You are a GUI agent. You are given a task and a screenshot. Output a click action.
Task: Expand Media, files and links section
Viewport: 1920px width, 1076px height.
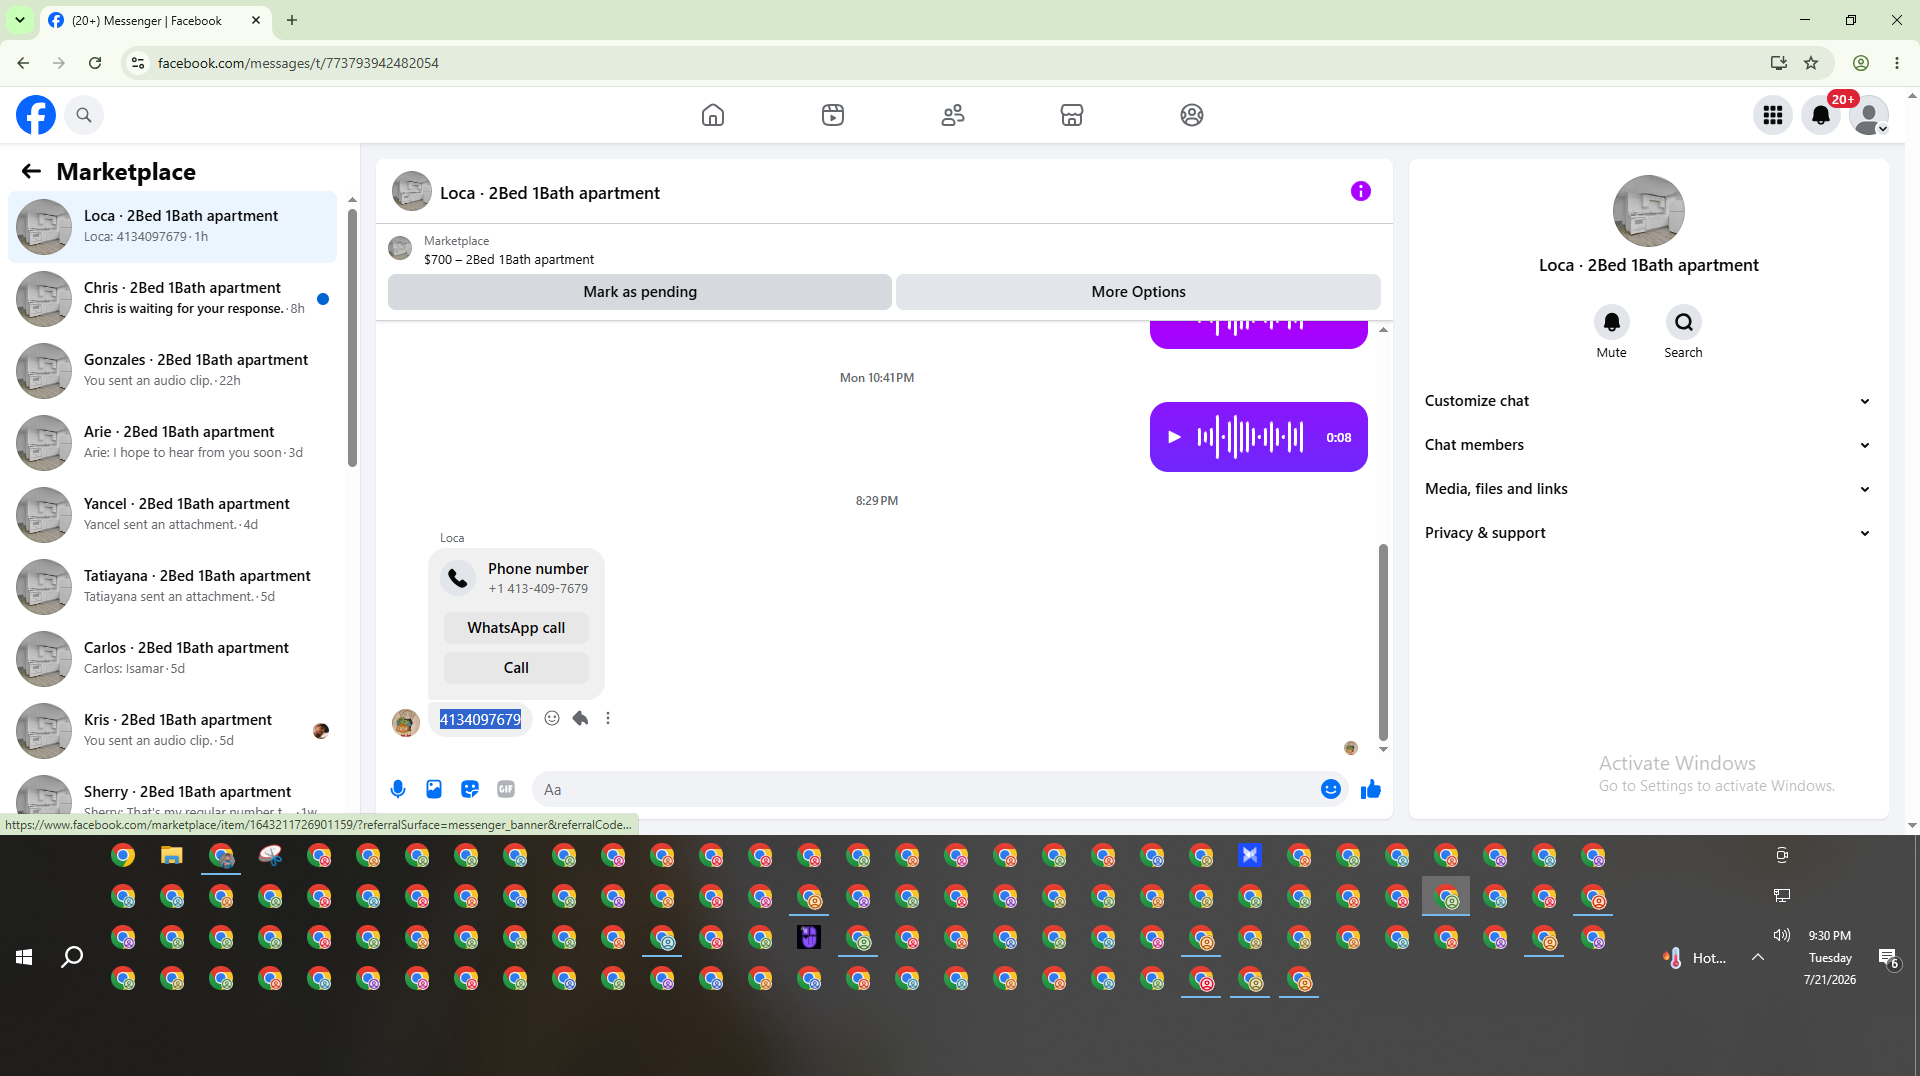[x=1649, y=489]
